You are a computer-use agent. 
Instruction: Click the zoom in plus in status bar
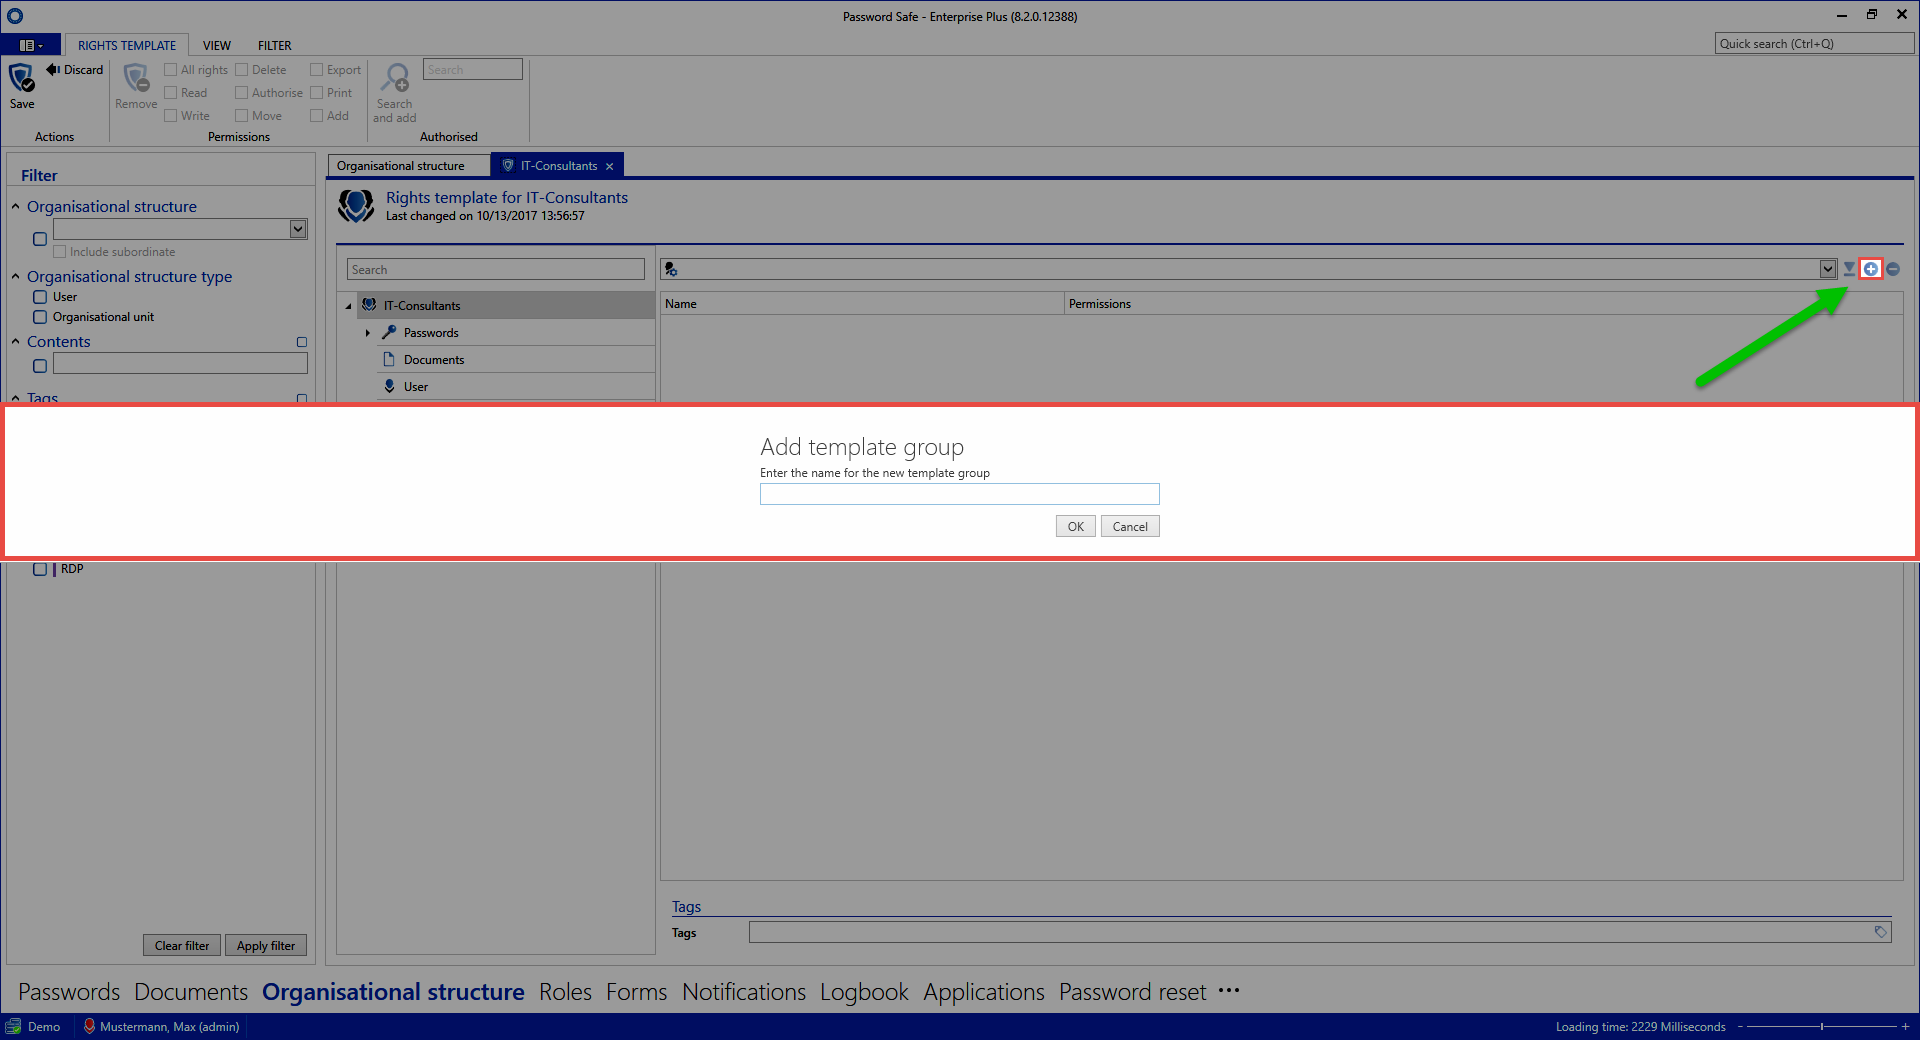click(1906, 1026)
